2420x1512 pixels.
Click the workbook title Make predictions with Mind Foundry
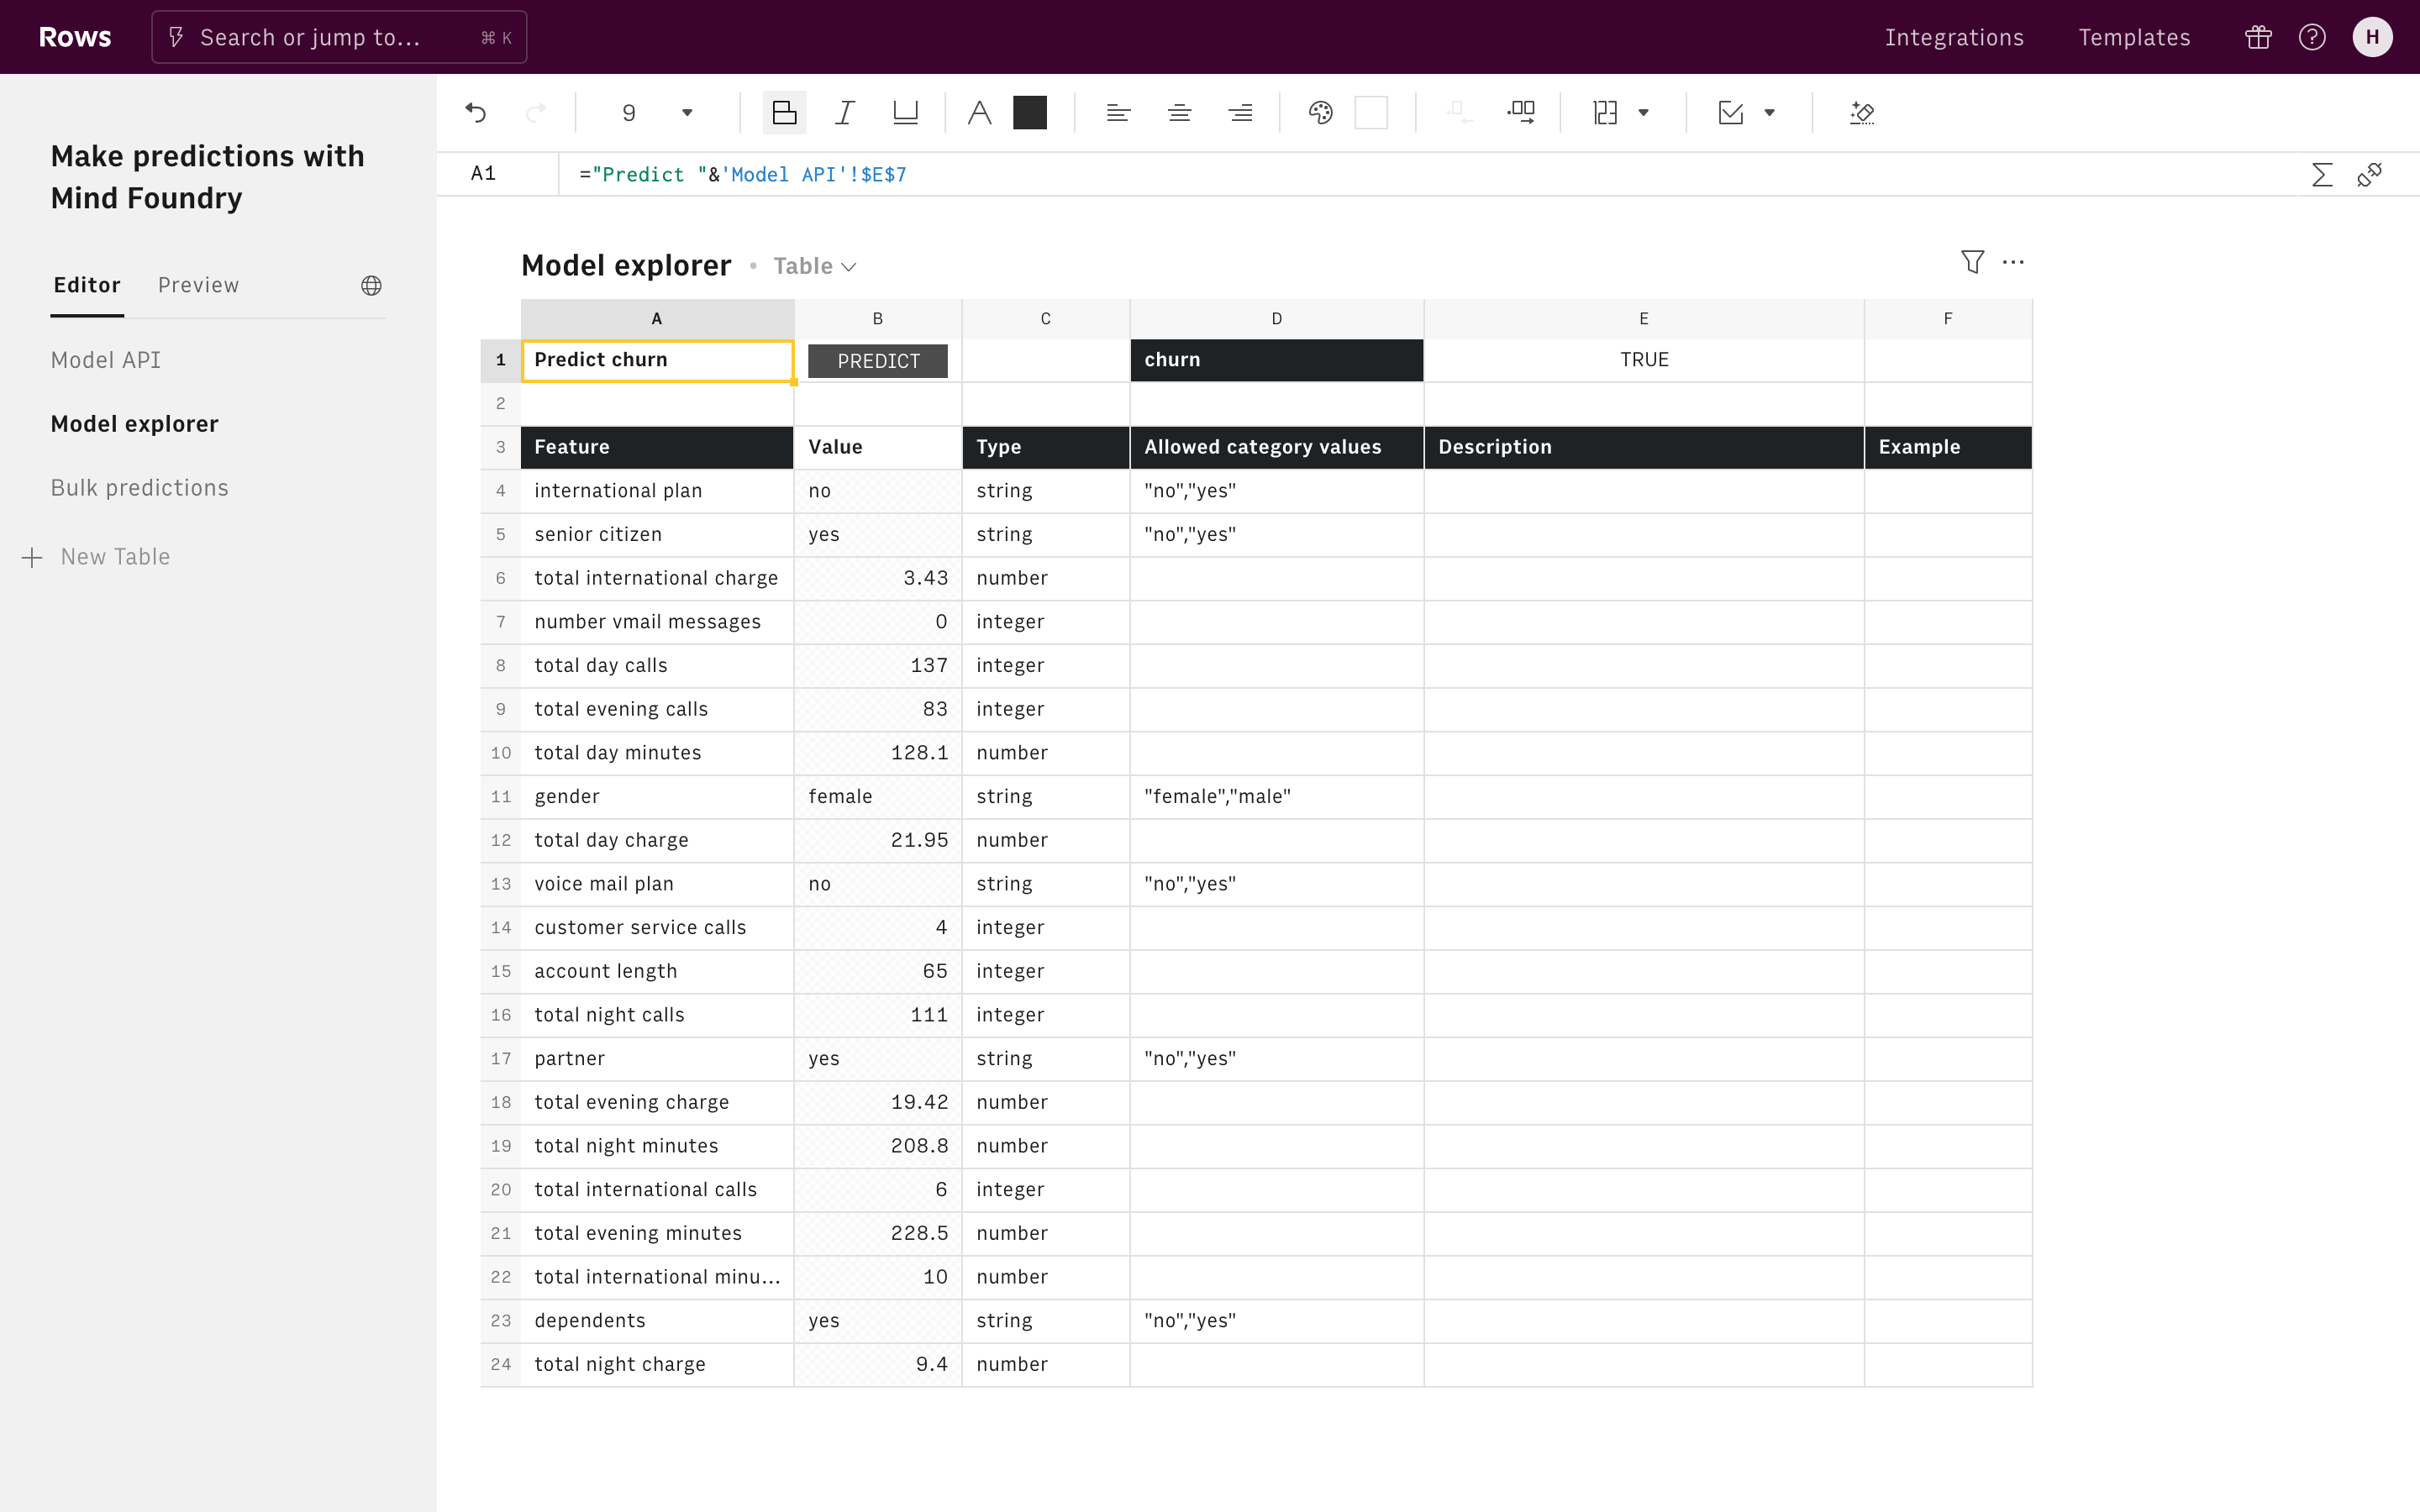(208, 177)
